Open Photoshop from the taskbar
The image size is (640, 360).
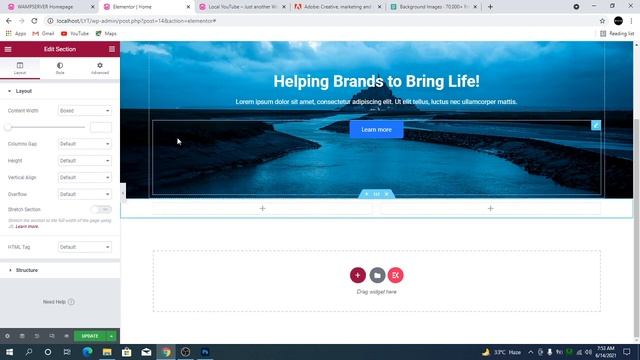pos(205,352)
